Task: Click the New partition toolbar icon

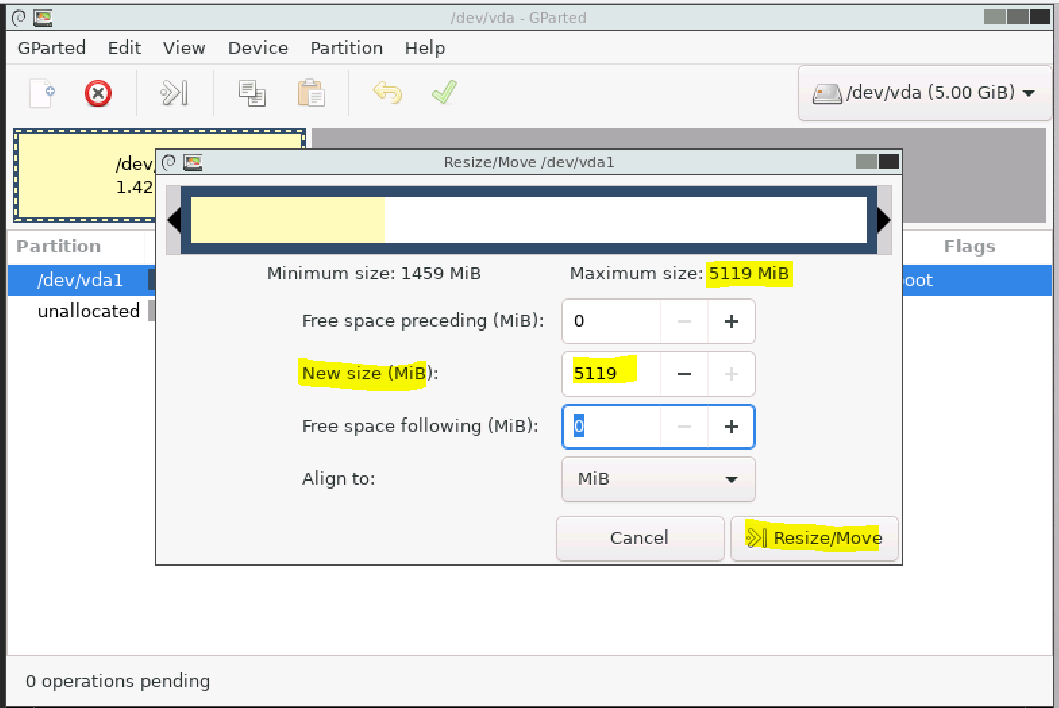Action: pos(42,93)
